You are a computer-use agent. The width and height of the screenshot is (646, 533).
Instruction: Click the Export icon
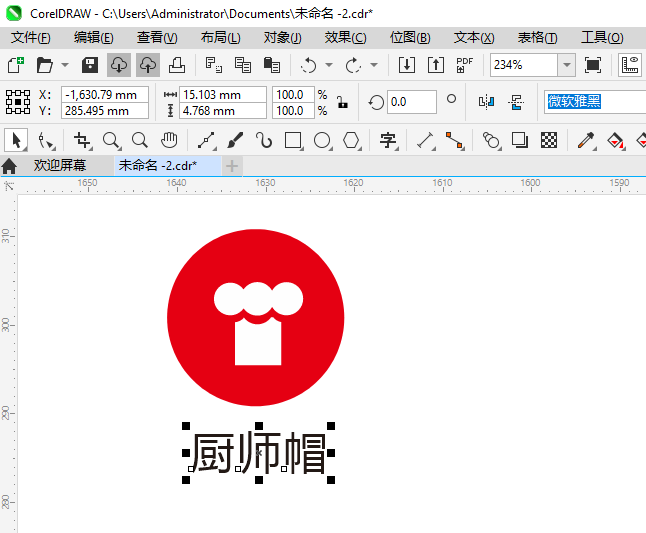click(436, 65)
